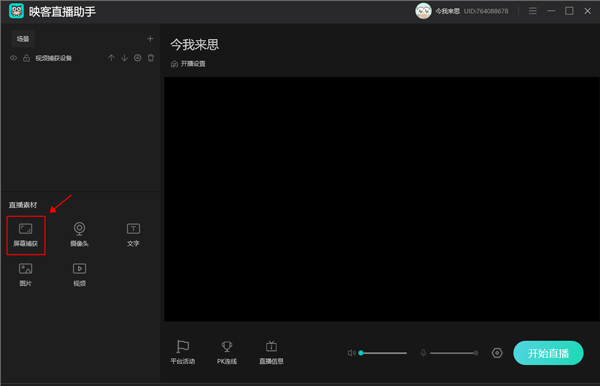Open live info (直播信息)
This screenshot has height=386, width=600.
click(271, 352)
